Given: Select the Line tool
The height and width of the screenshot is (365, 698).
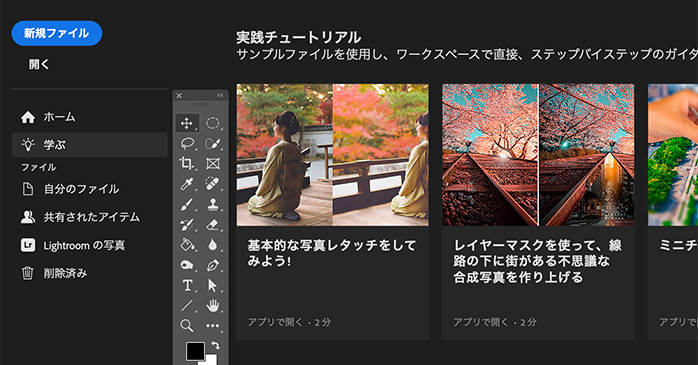Looking at the screenshot, I should click(x=187, y=305).
